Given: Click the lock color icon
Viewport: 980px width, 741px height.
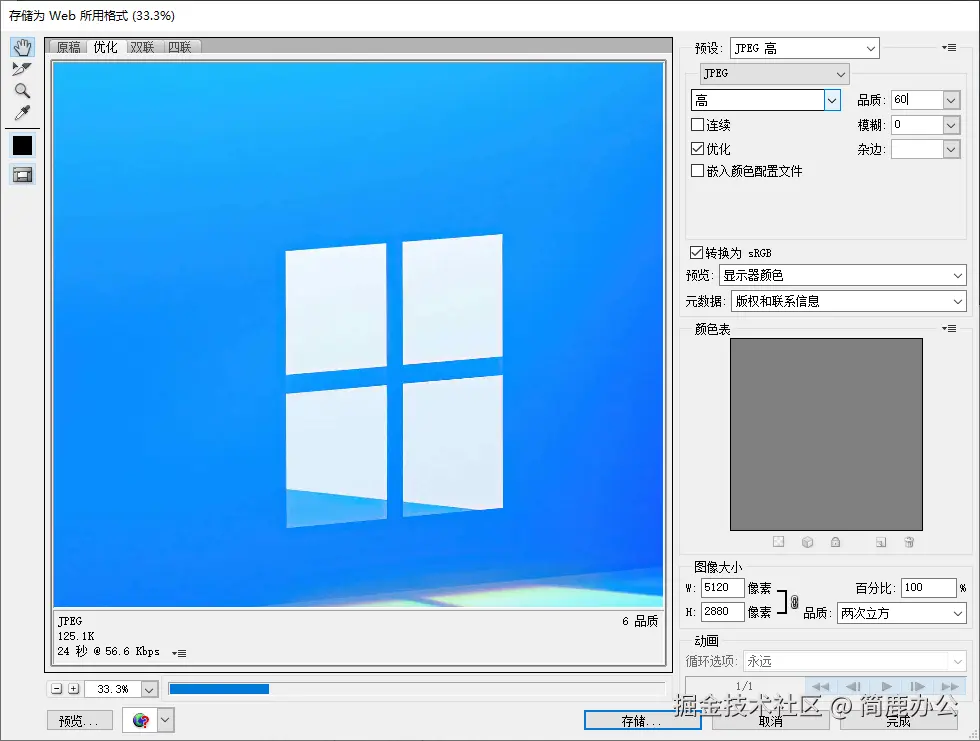Looking at the screenshot, I should pyautogui.click(x=836, y=542).
